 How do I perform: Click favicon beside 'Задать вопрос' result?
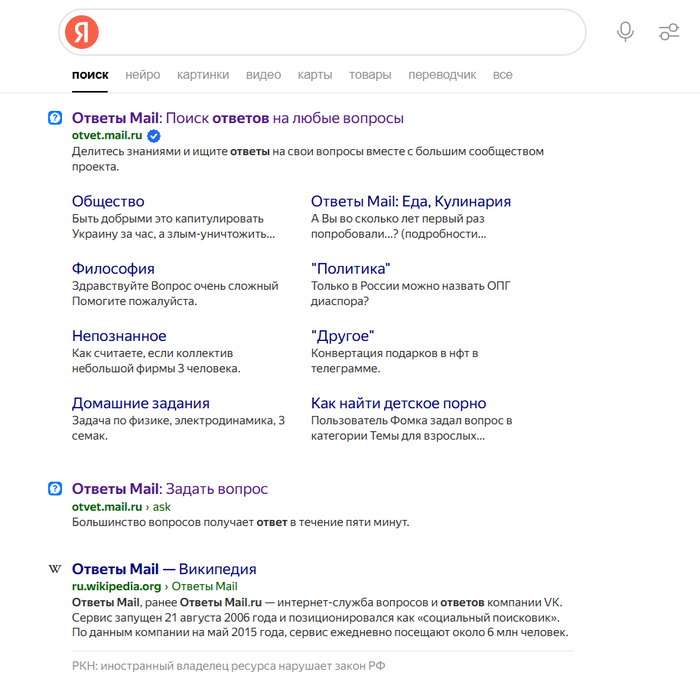[x=56, y=489]
